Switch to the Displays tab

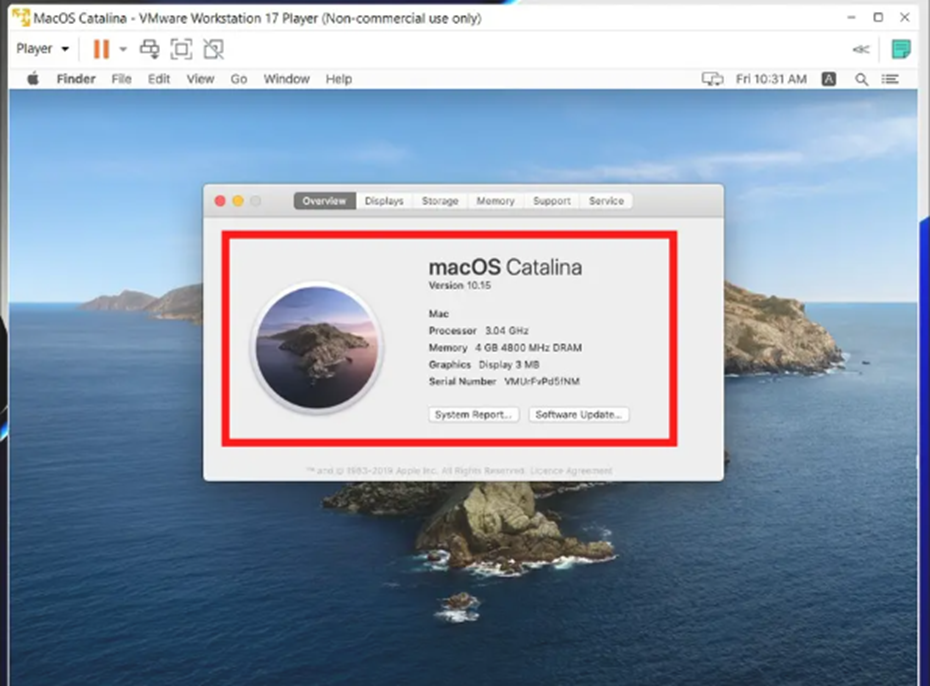click(384, 201)
